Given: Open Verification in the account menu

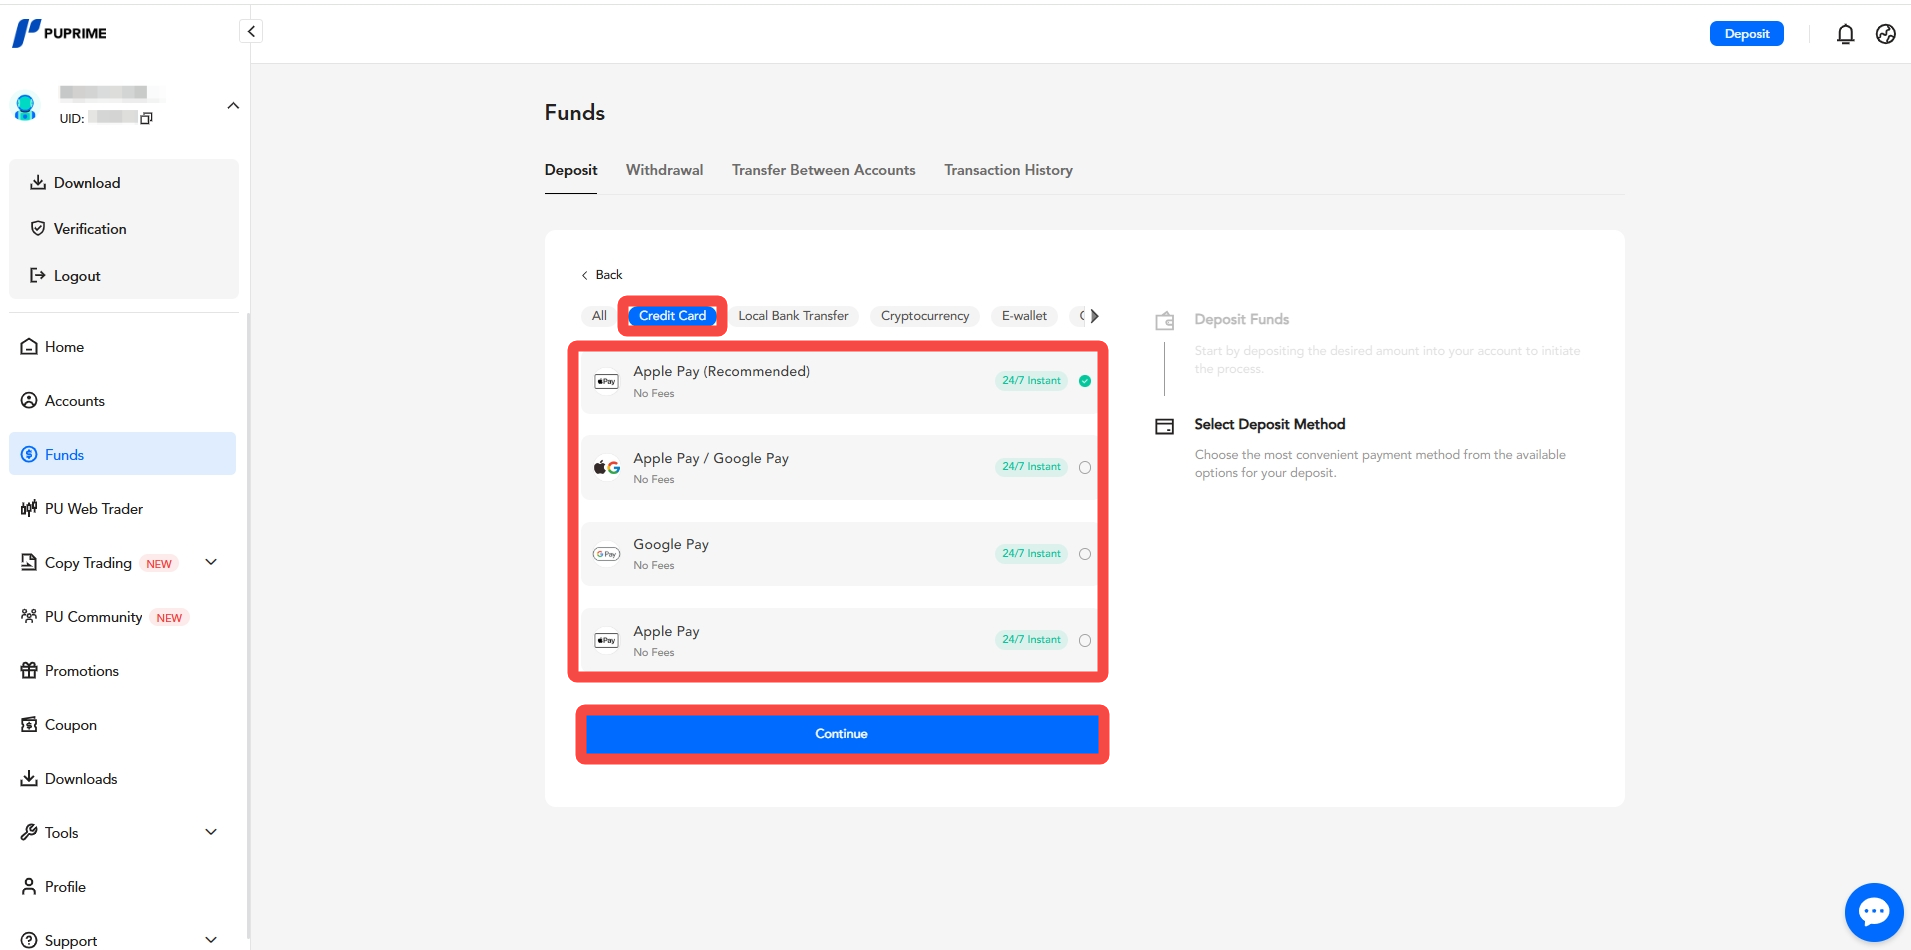Looking at the screenshot, I should click(79, 229).
